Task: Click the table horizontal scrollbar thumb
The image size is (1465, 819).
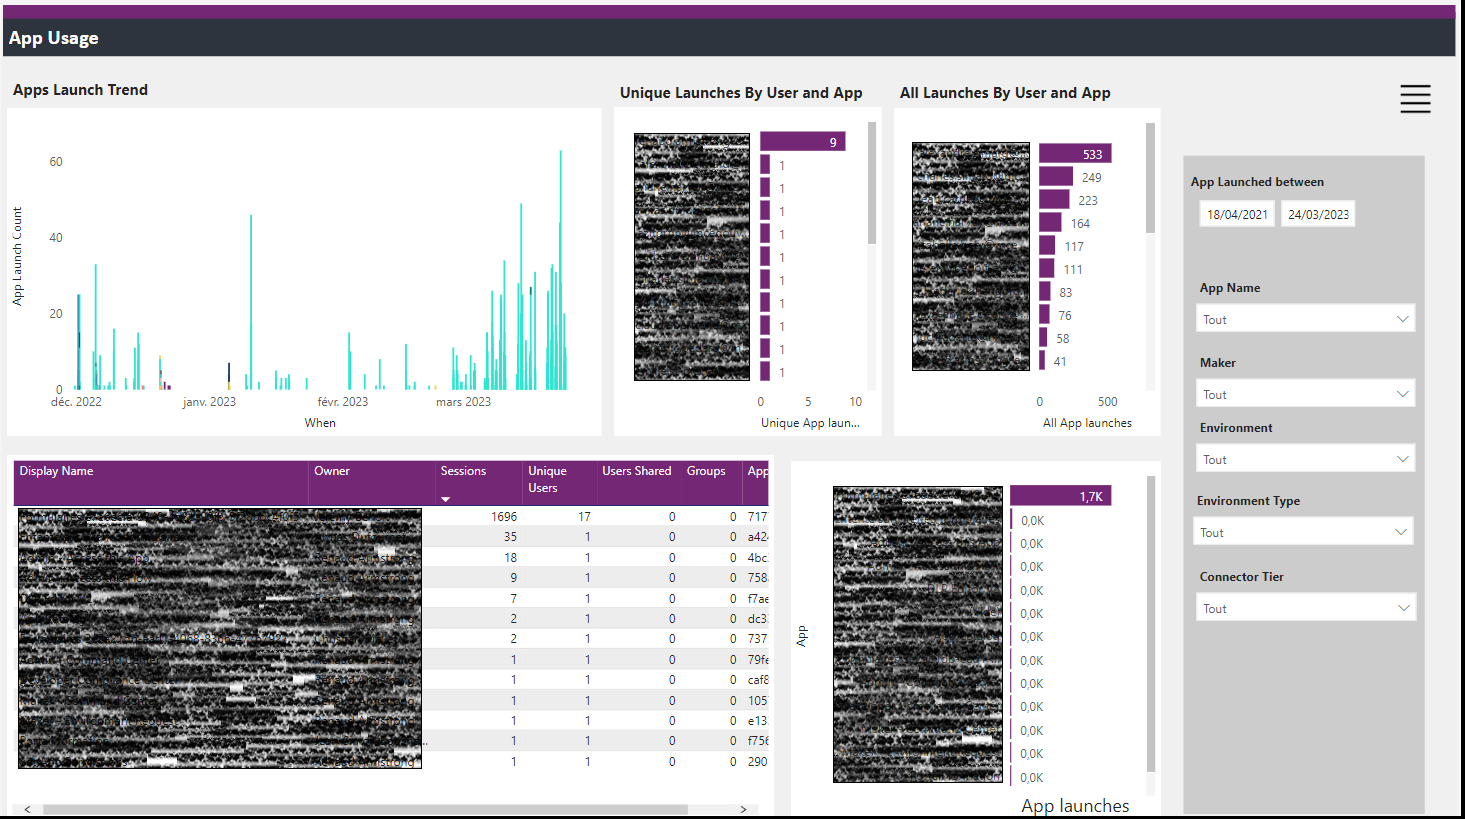Action: tap(365, 809)
